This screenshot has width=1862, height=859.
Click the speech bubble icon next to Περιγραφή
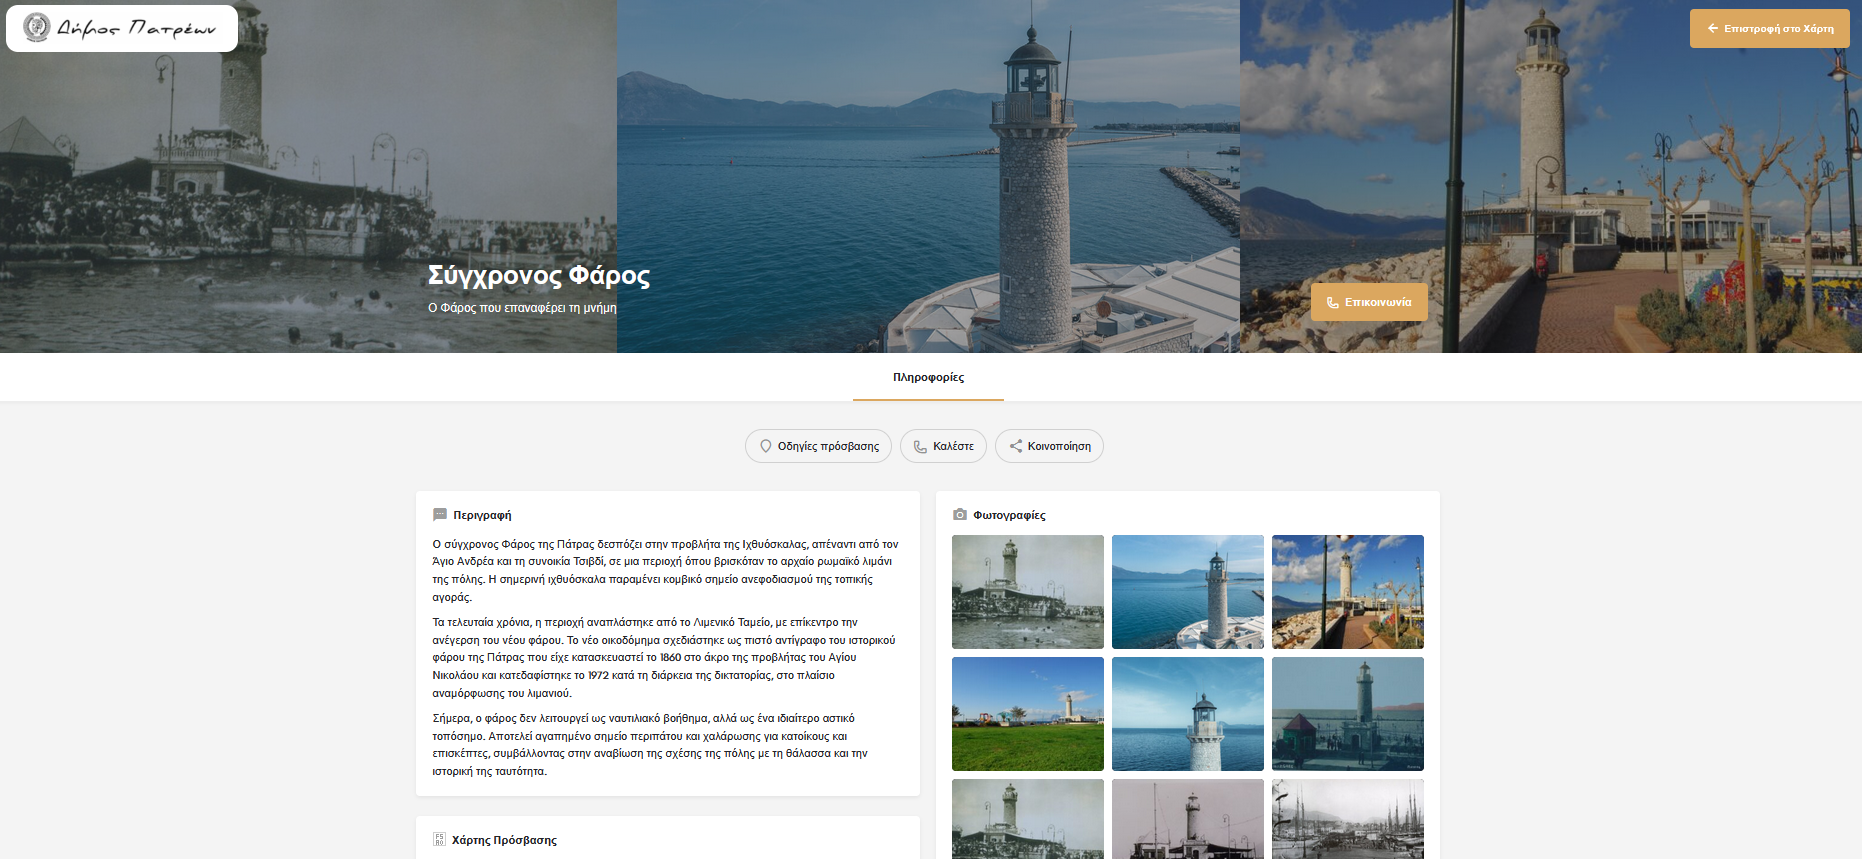pyautogui.click(x=440, y=515)
